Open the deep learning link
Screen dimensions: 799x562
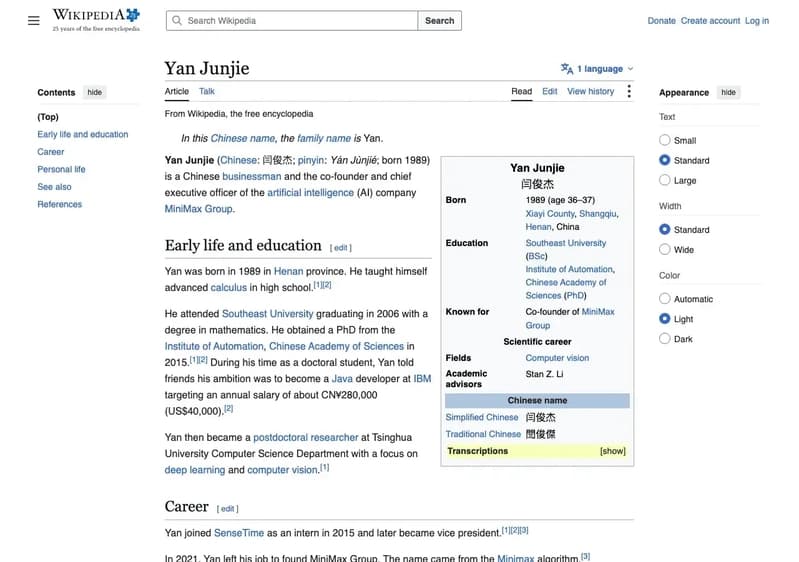click(x=195, y=470)
